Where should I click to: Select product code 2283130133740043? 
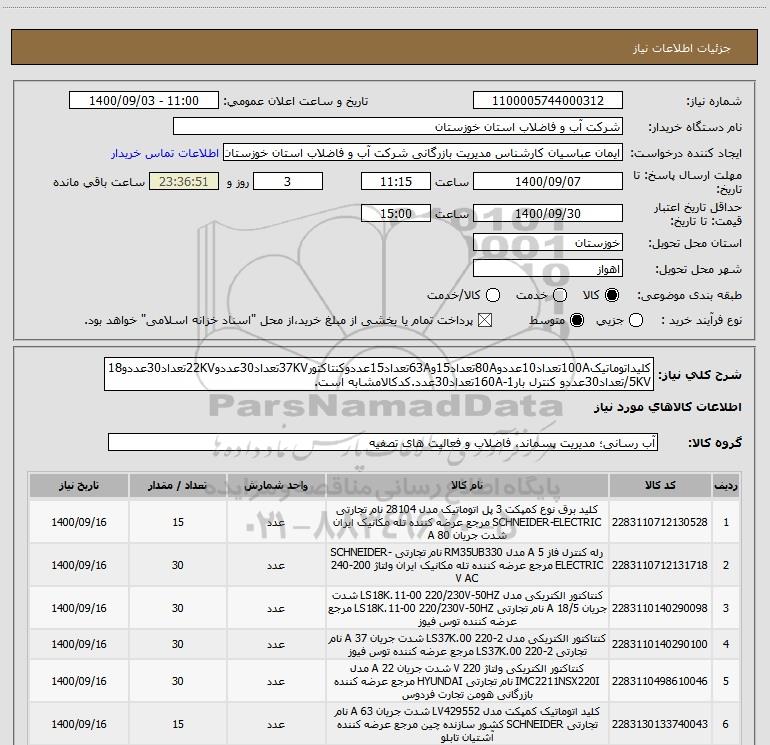pyautogui.click(x=660, y=724)
